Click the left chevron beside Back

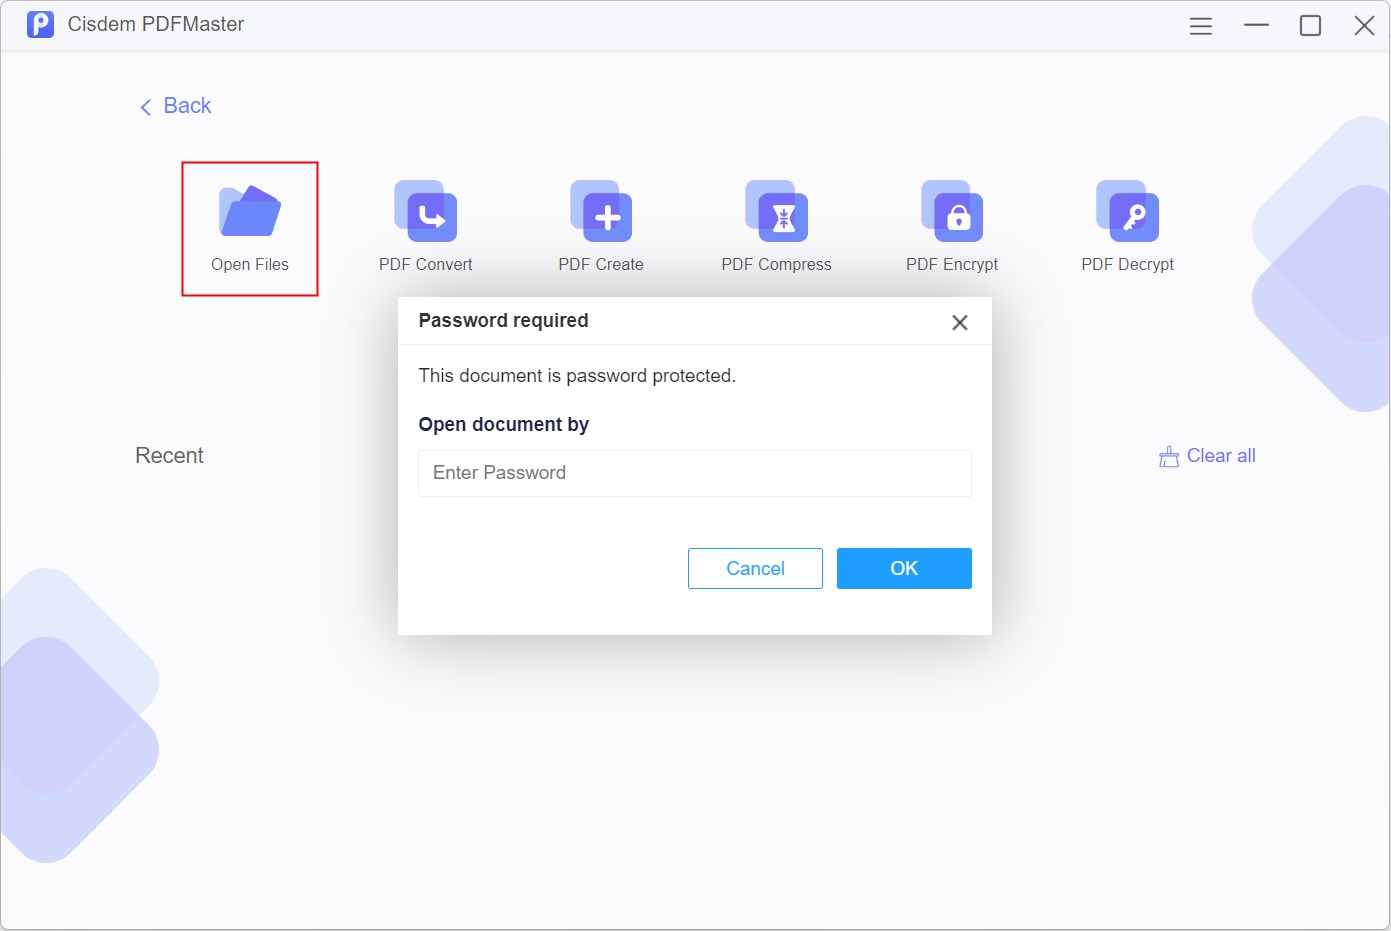click(146, 107)
